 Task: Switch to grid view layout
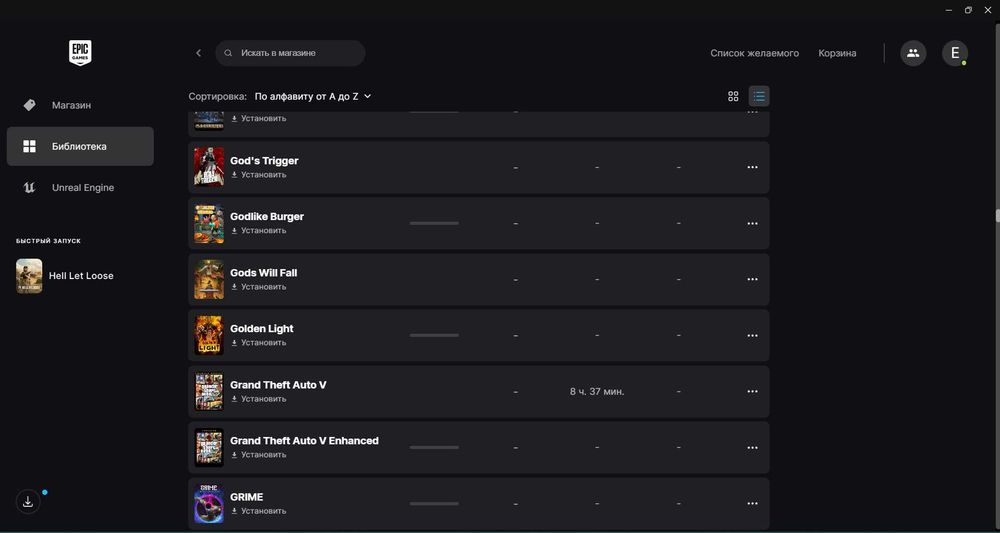click(733, 96)
